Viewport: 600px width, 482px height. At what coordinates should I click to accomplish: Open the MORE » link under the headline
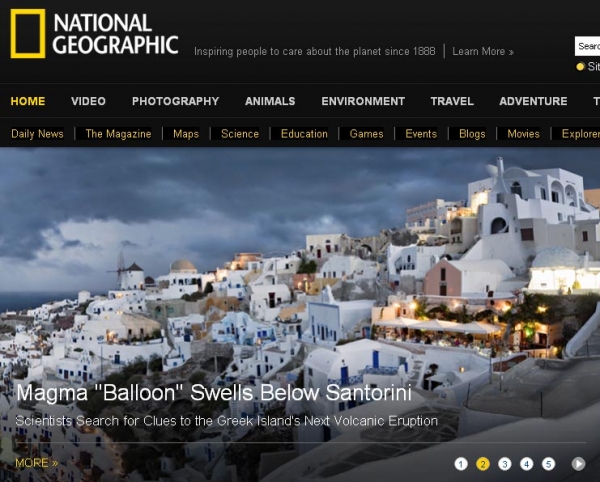(x=36, y=463)
